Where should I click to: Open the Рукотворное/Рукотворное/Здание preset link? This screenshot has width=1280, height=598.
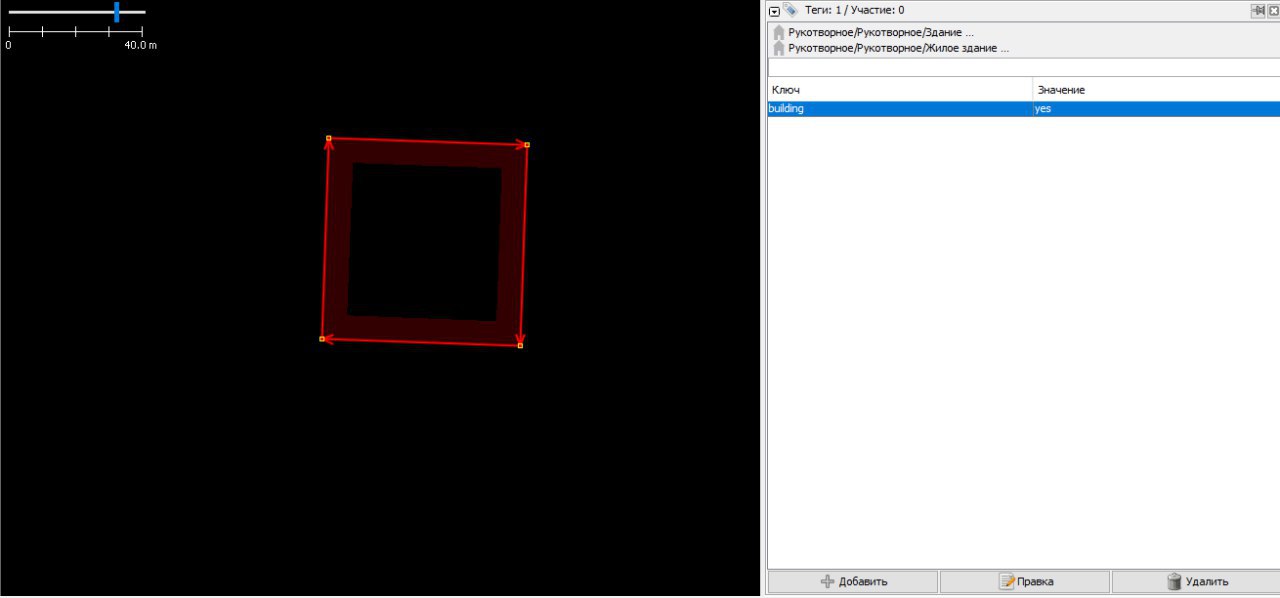(881, 33)
